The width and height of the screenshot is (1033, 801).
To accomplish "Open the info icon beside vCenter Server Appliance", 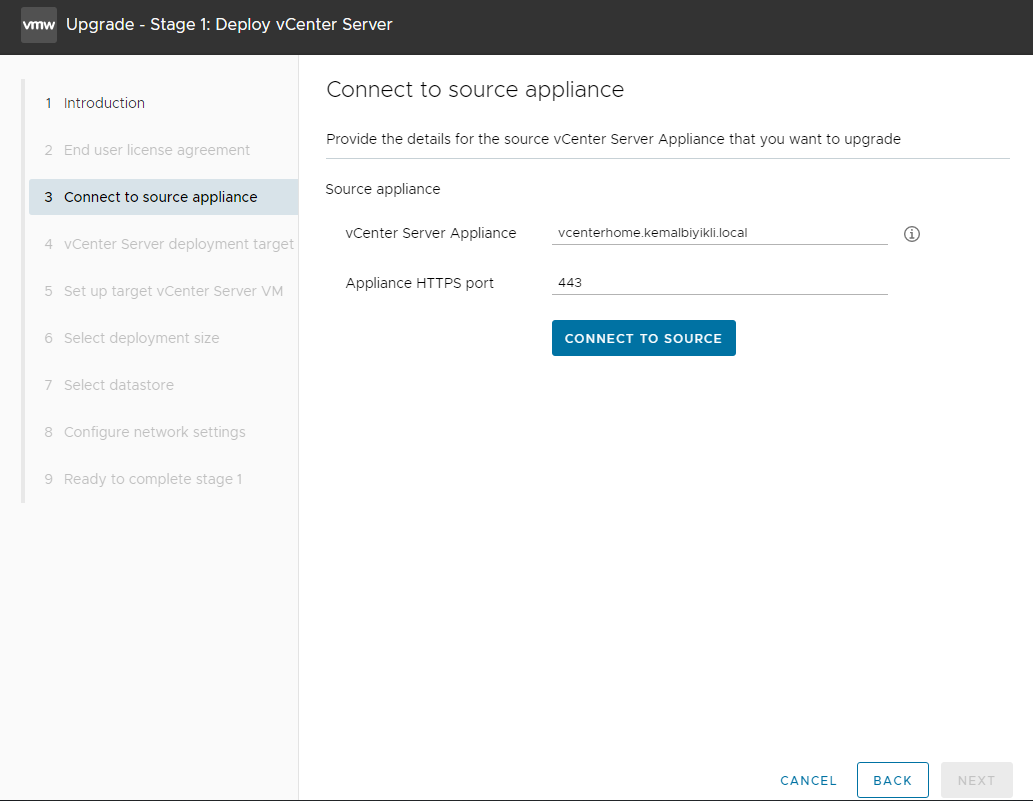I will click(912, 234).
